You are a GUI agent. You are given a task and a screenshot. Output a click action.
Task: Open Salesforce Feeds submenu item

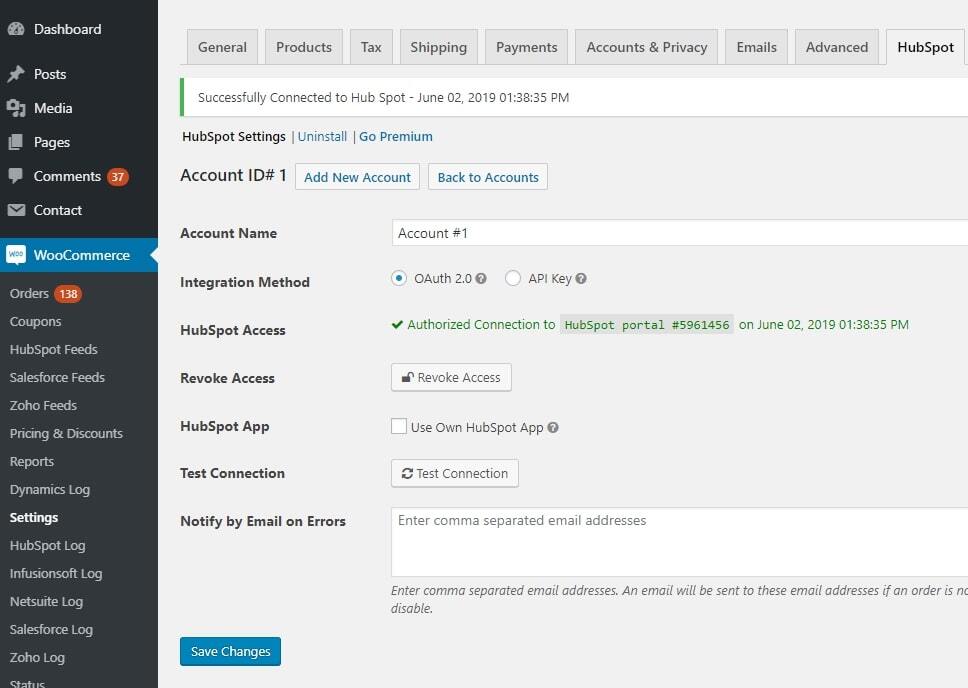(x=57, y=377)
